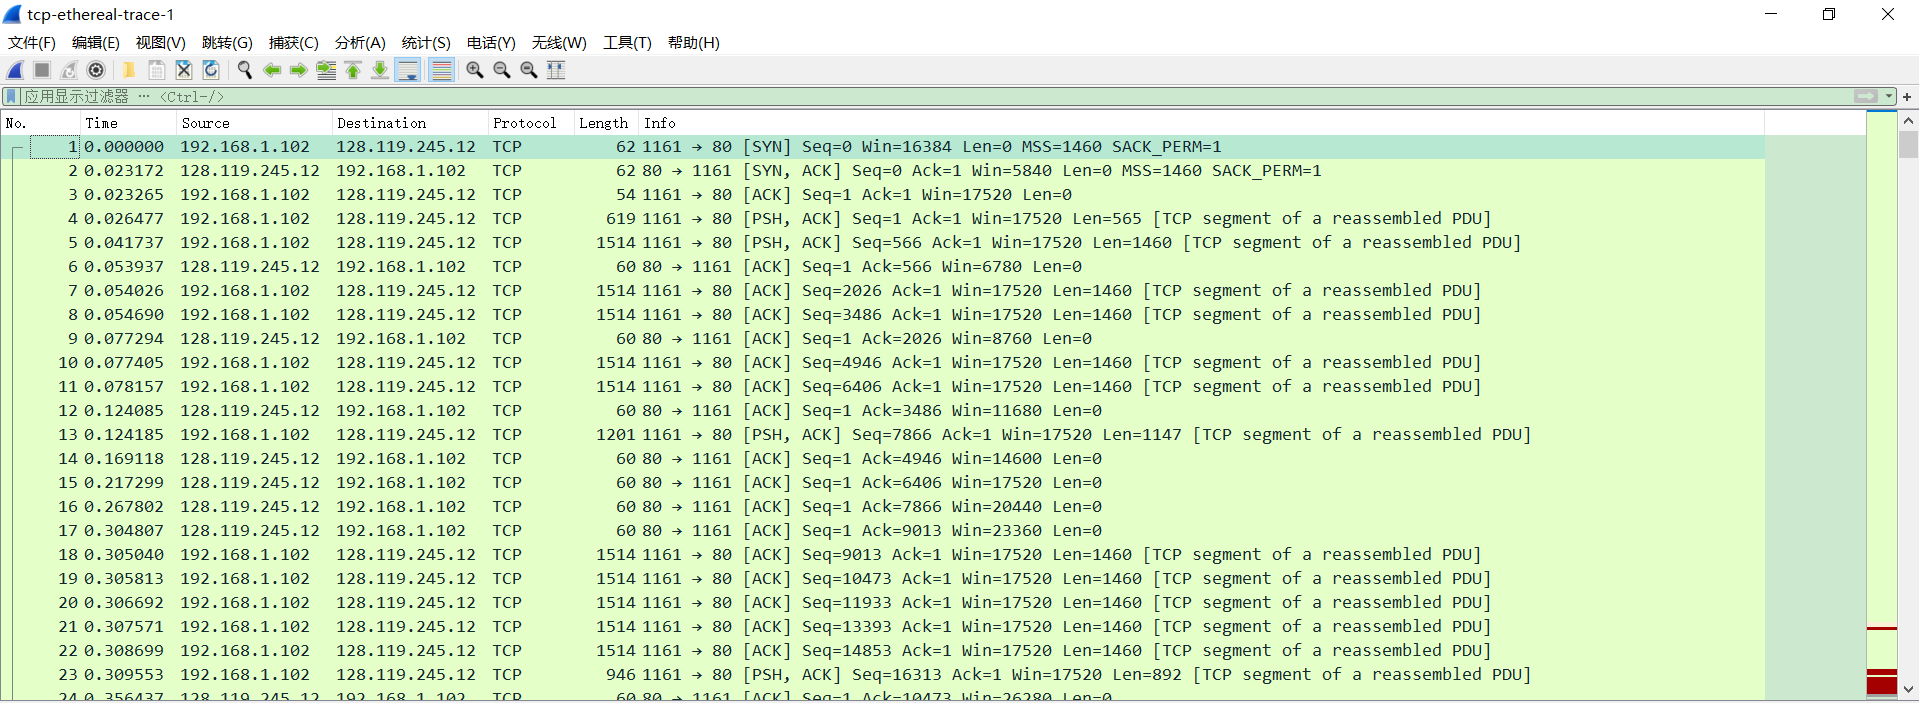Open the 分析(A) menu
1919x703 pixels.
(x=360, y=42)
